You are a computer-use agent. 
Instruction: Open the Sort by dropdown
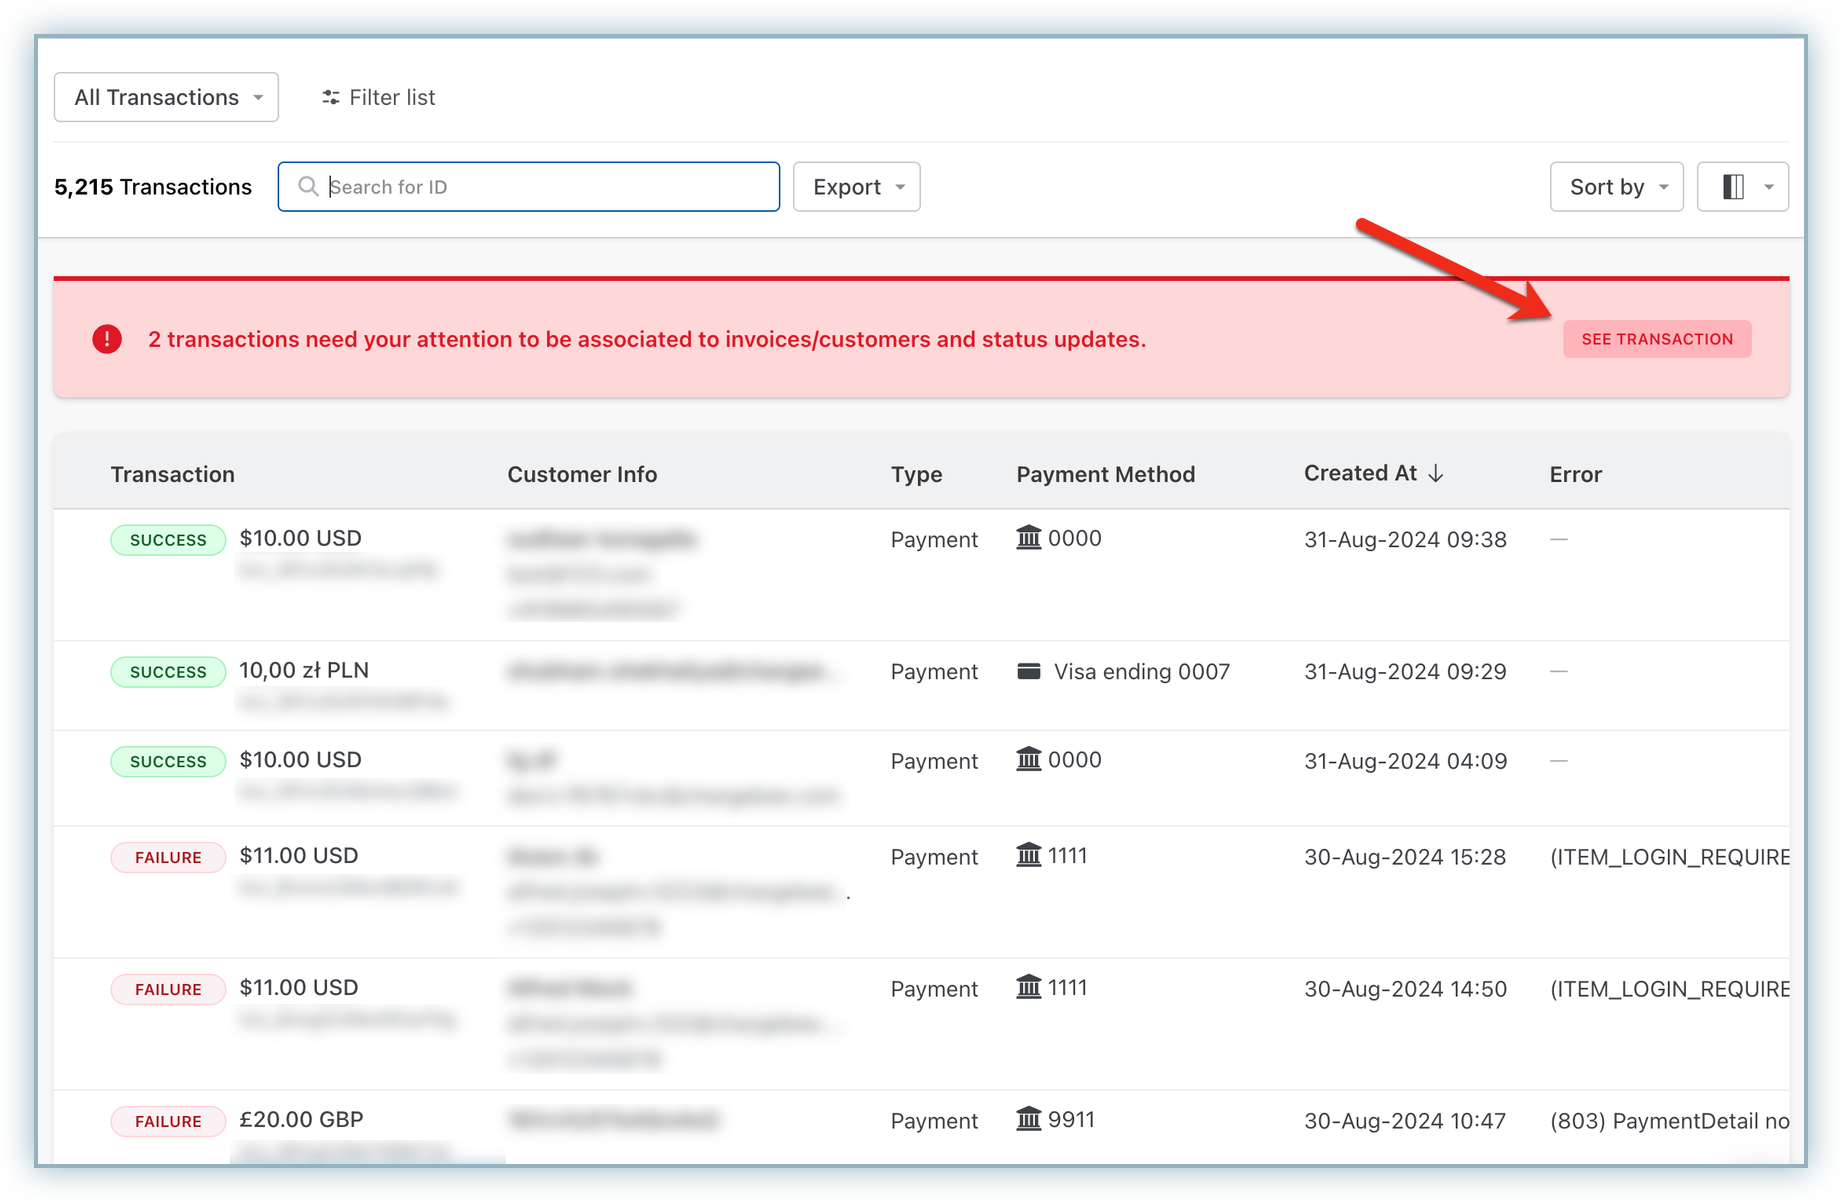pyautogui.click(x=1616, y=187)
